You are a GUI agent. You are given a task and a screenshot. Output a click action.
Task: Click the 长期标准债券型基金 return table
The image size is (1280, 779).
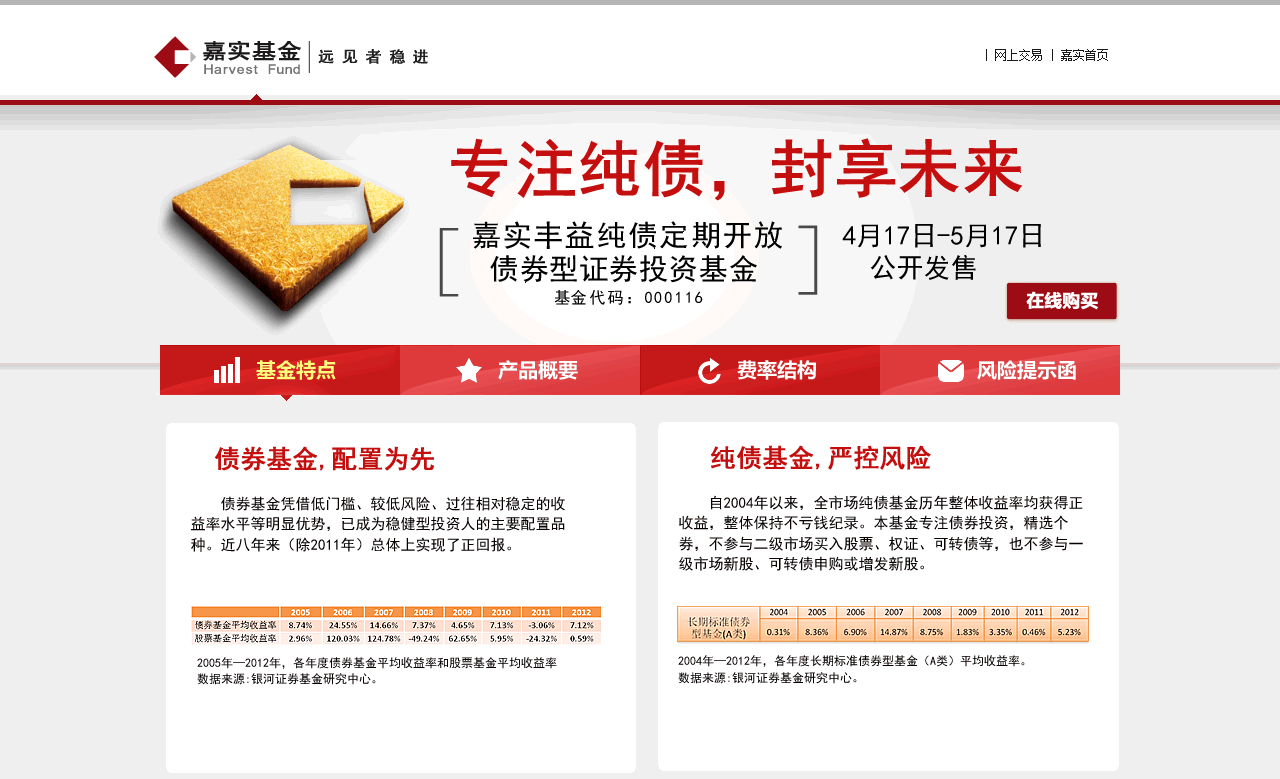(883, 623)
